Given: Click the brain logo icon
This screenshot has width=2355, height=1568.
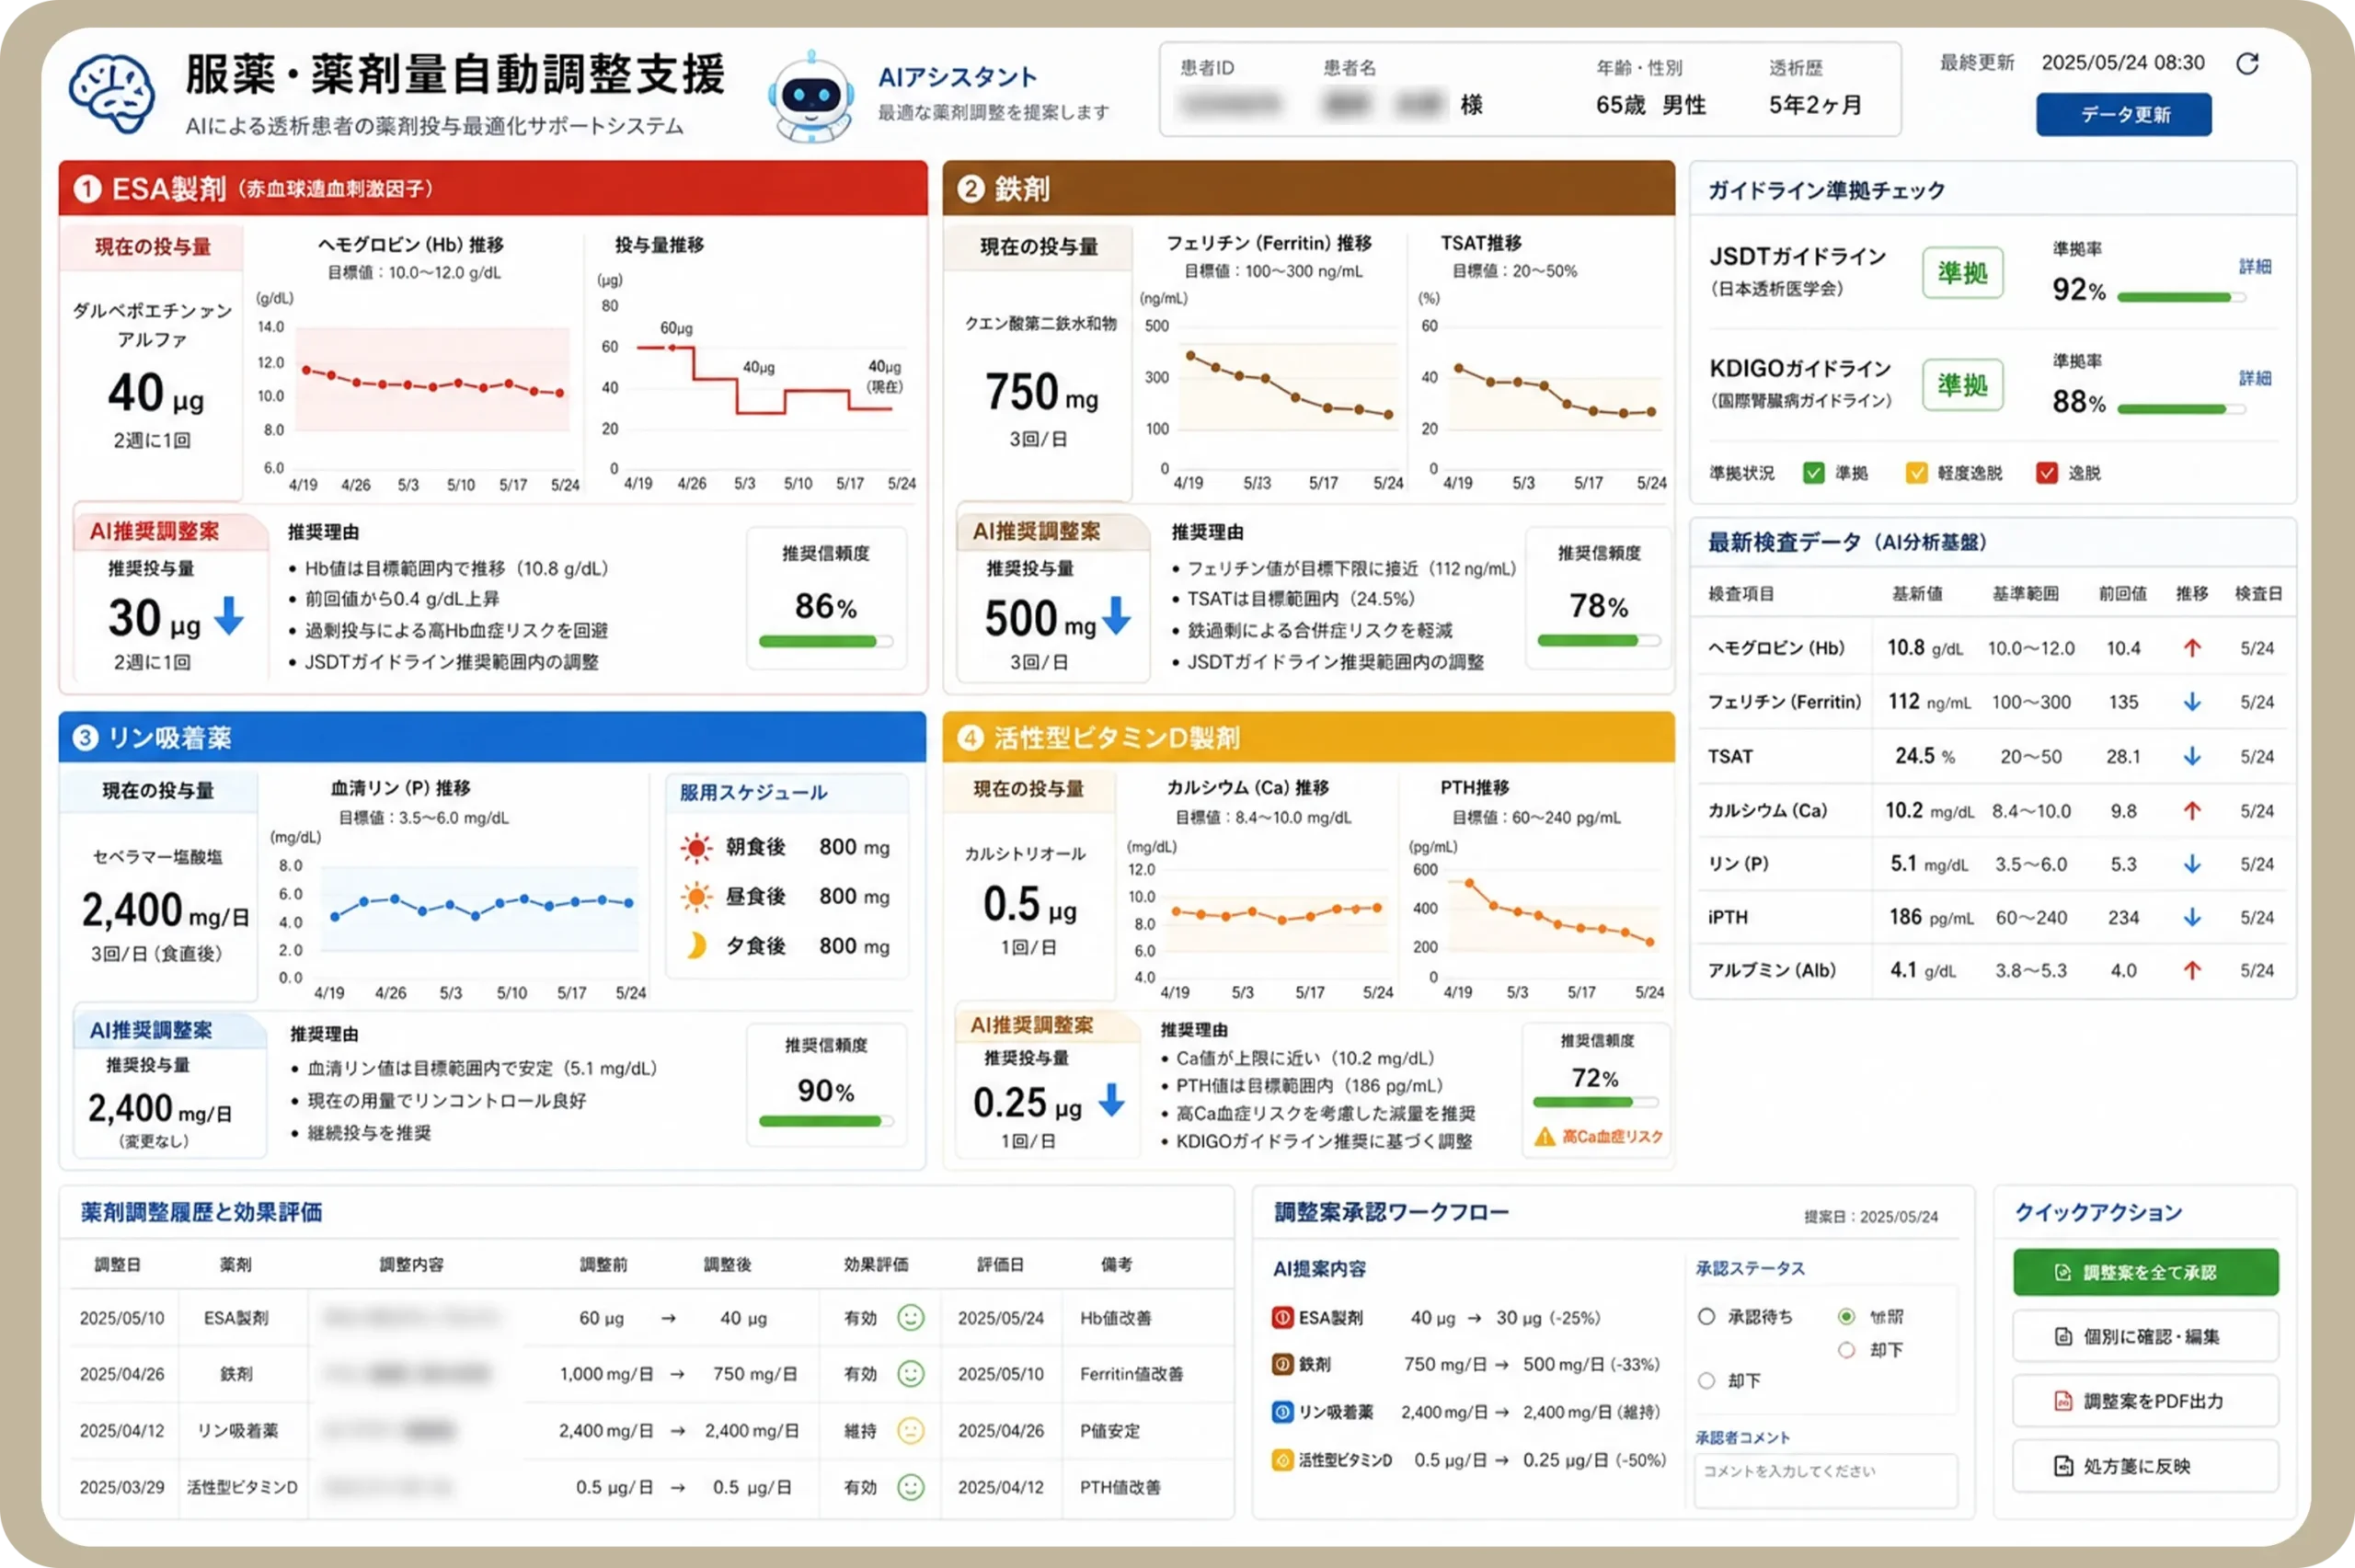Looking at the screenshot, I should (112, 93).
